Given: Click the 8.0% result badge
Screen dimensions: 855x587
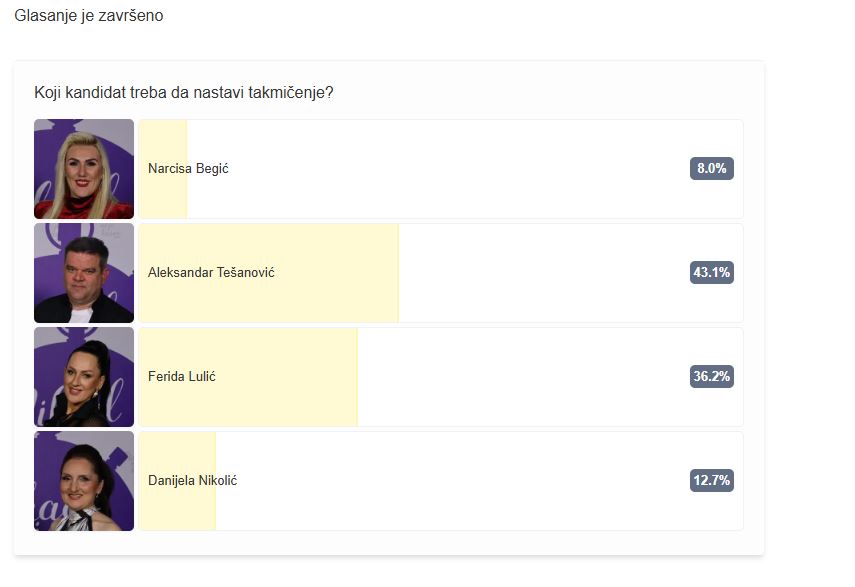Looking at the screenshot, I should click(712, 168).
